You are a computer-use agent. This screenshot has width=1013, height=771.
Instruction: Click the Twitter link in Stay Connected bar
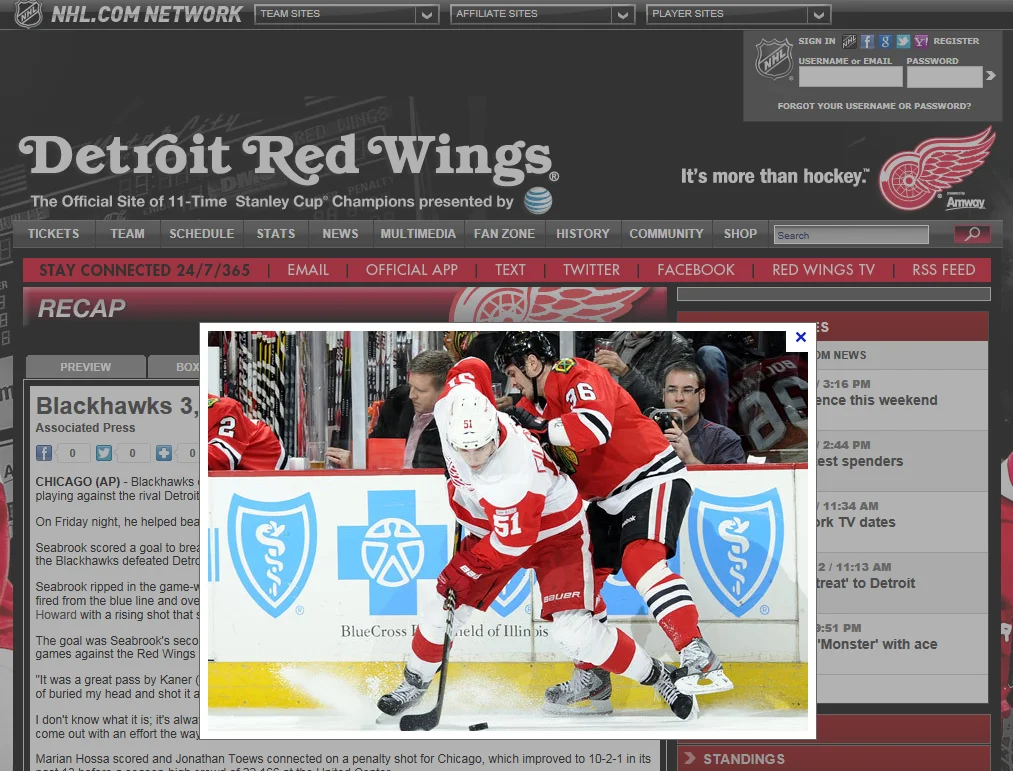(591, 269)
